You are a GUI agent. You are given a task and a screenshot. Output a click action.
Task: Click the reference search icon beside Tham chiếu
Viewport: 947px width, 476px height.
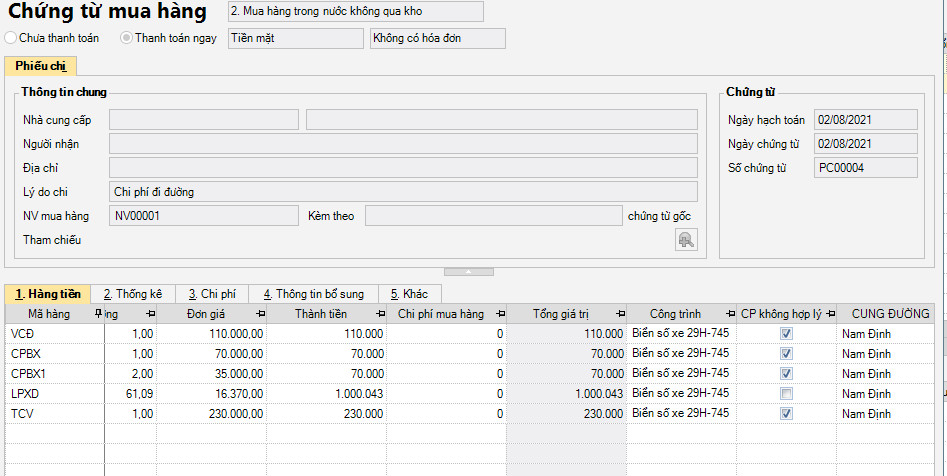(686, 240)
